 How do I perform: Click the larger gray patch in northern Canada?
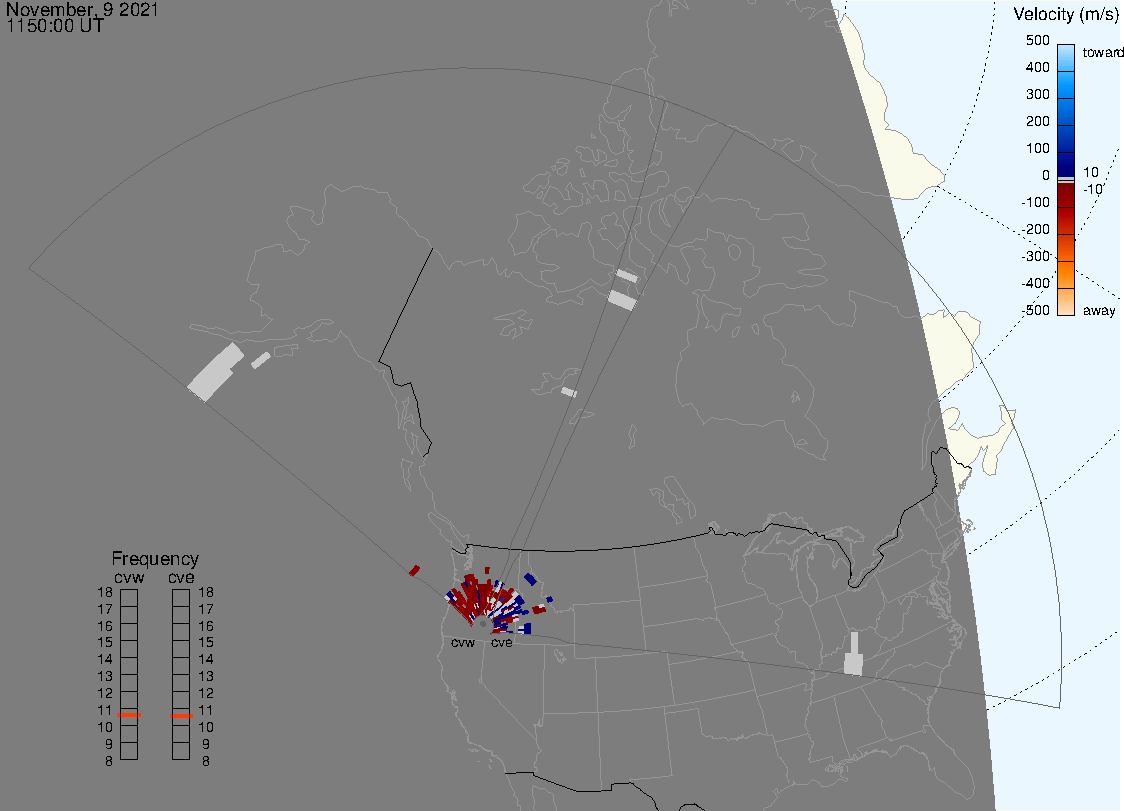coord(622,300)
